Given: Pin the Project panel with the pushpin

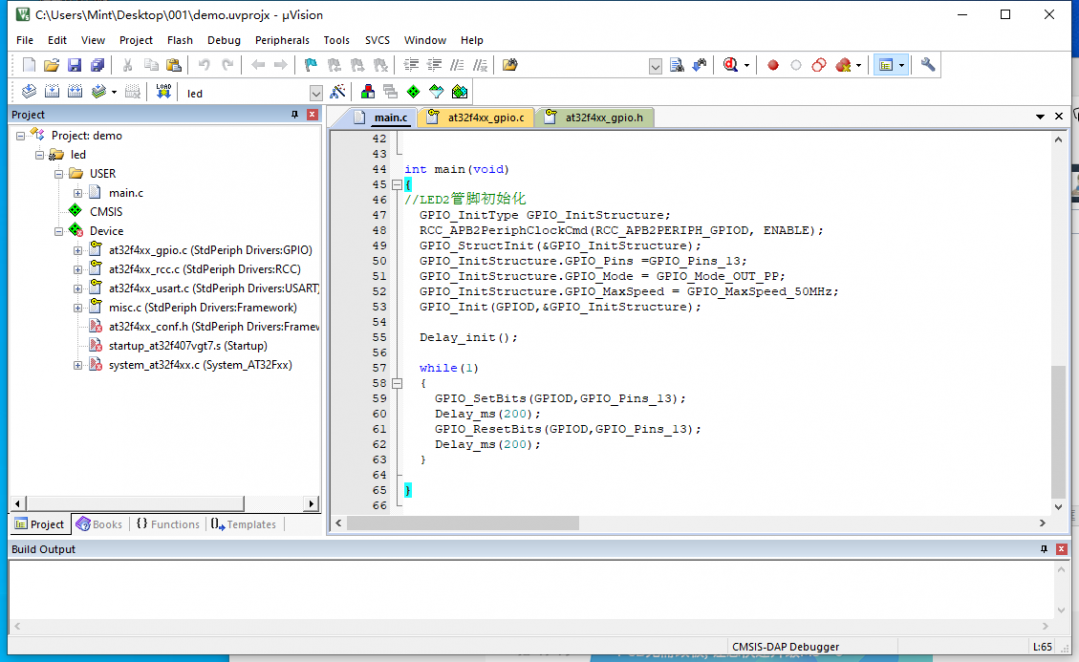Looking at the screenshot, I should tap(295, 114).
